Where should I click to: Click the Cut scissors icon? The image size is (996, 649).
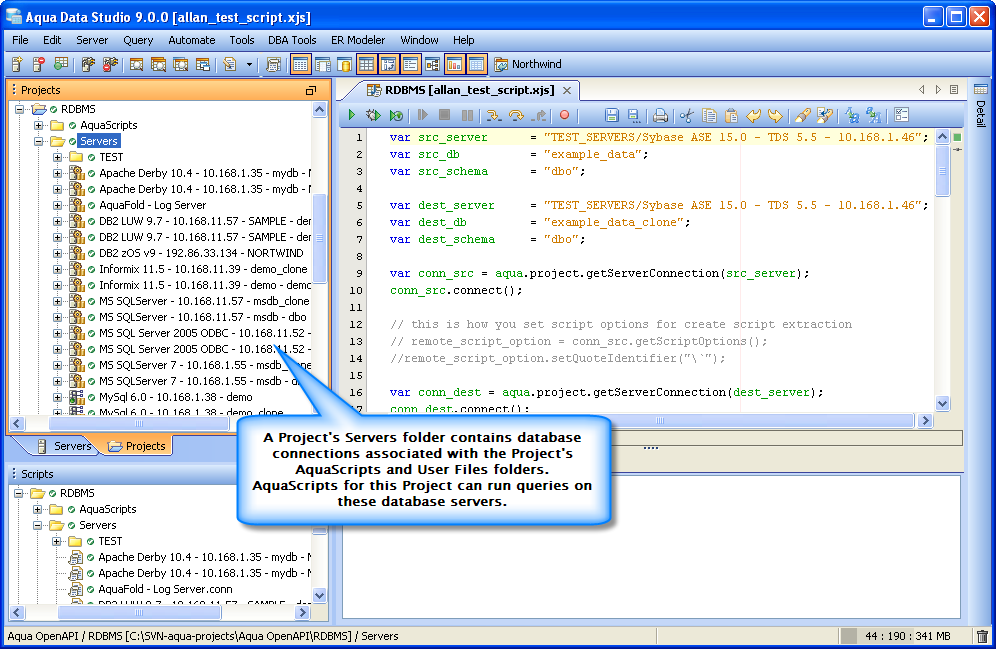[x=686, y=115]
